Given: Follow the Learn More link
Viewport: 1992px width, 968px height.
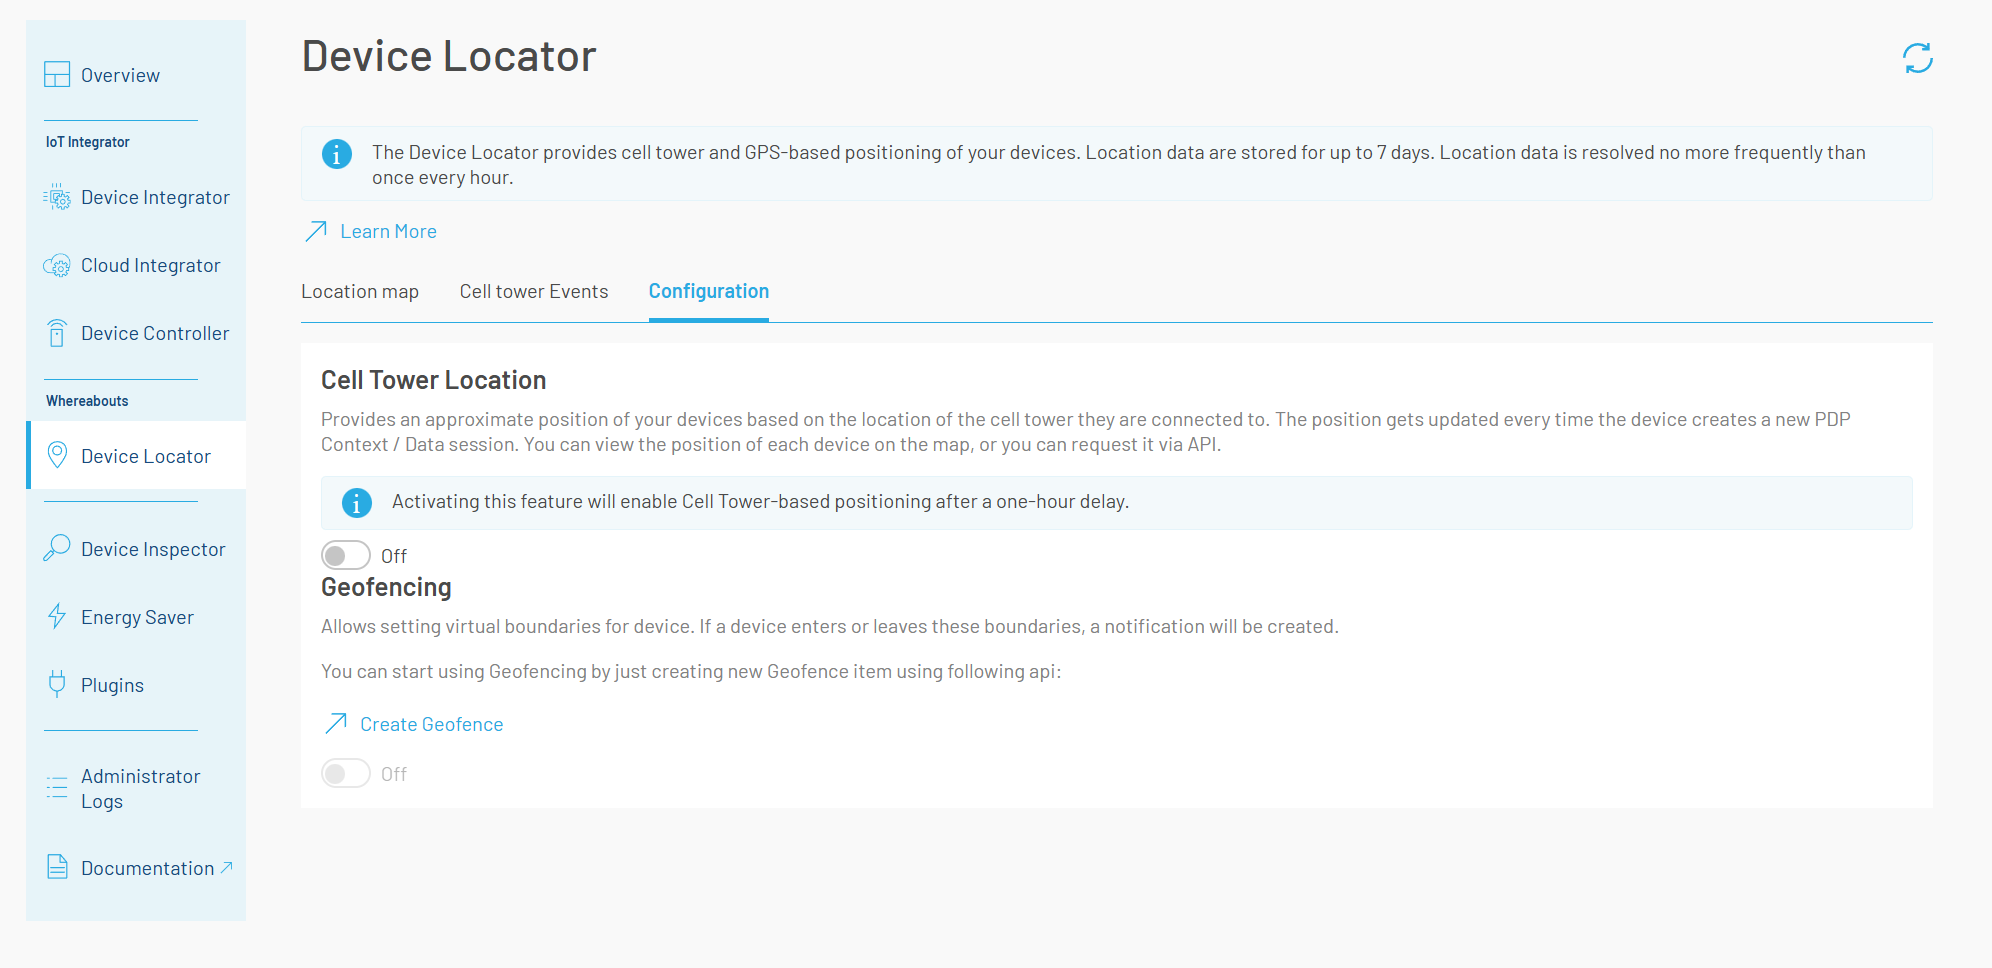Looking at the screenshot, I should pyautogui.click(x=388, y=232).
